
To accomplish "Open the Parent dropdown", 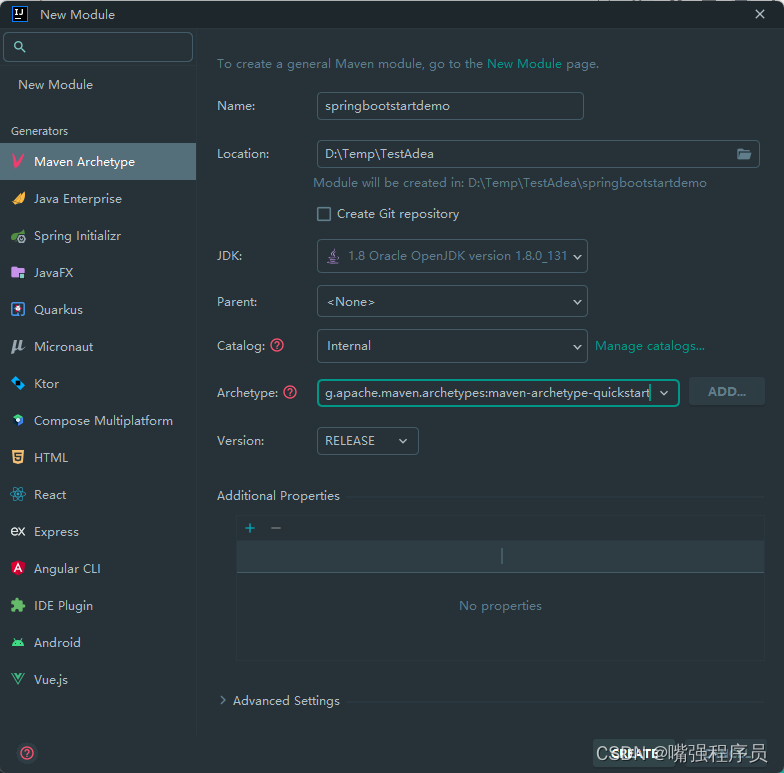I will click(452, 301).
